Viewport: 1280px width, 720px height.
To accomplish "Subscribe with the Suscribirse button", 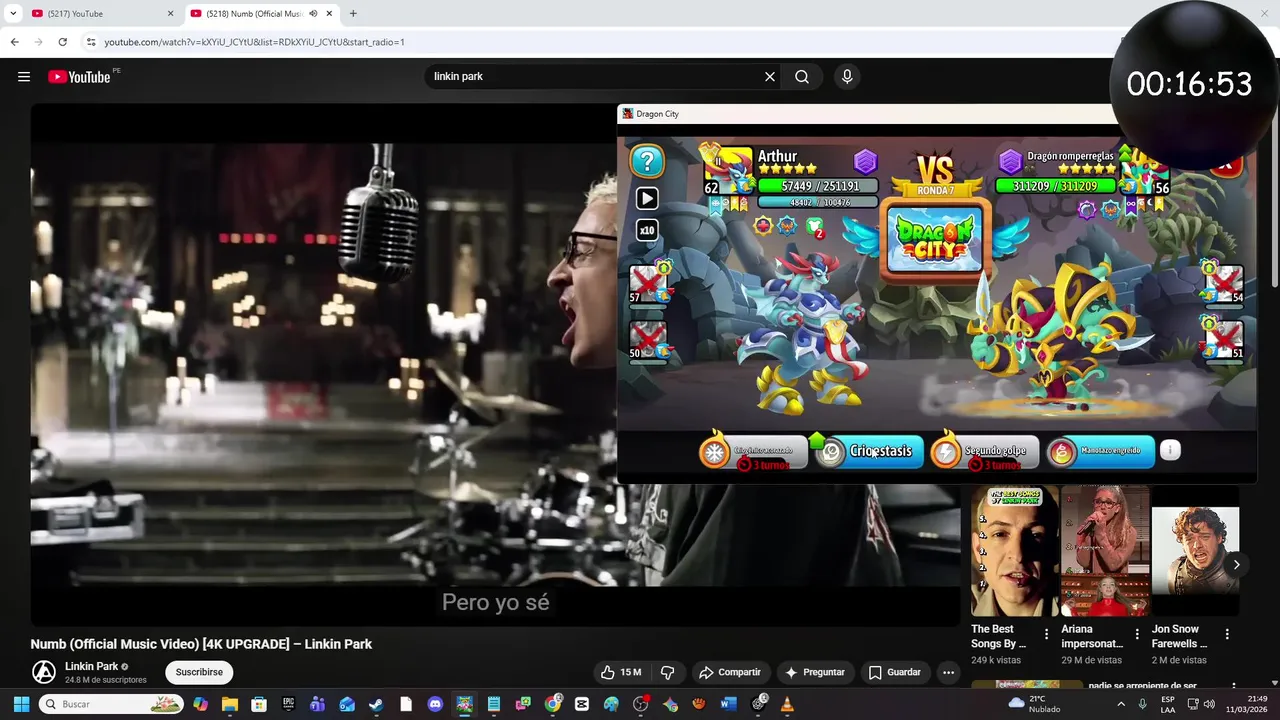I will 199,672.
